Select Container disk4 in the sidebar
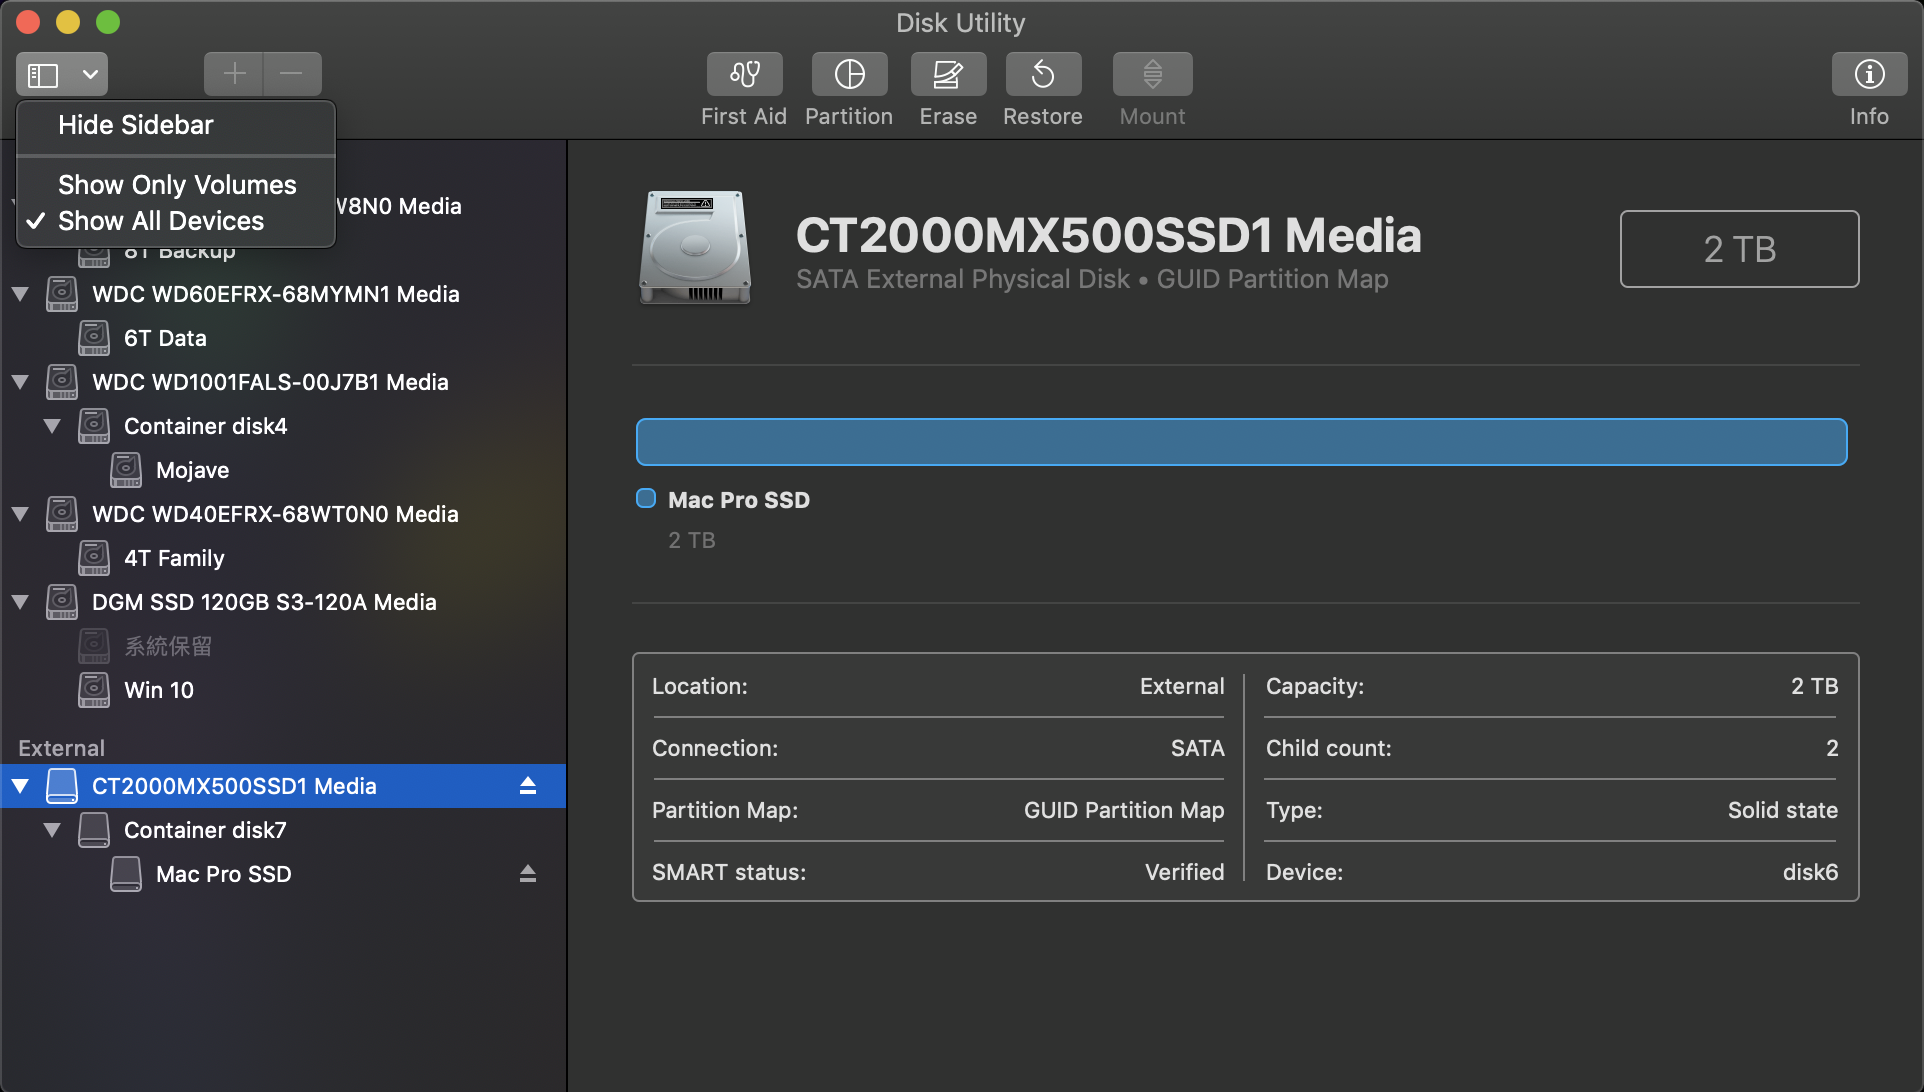1924x1092 pixels. point(283,426)
